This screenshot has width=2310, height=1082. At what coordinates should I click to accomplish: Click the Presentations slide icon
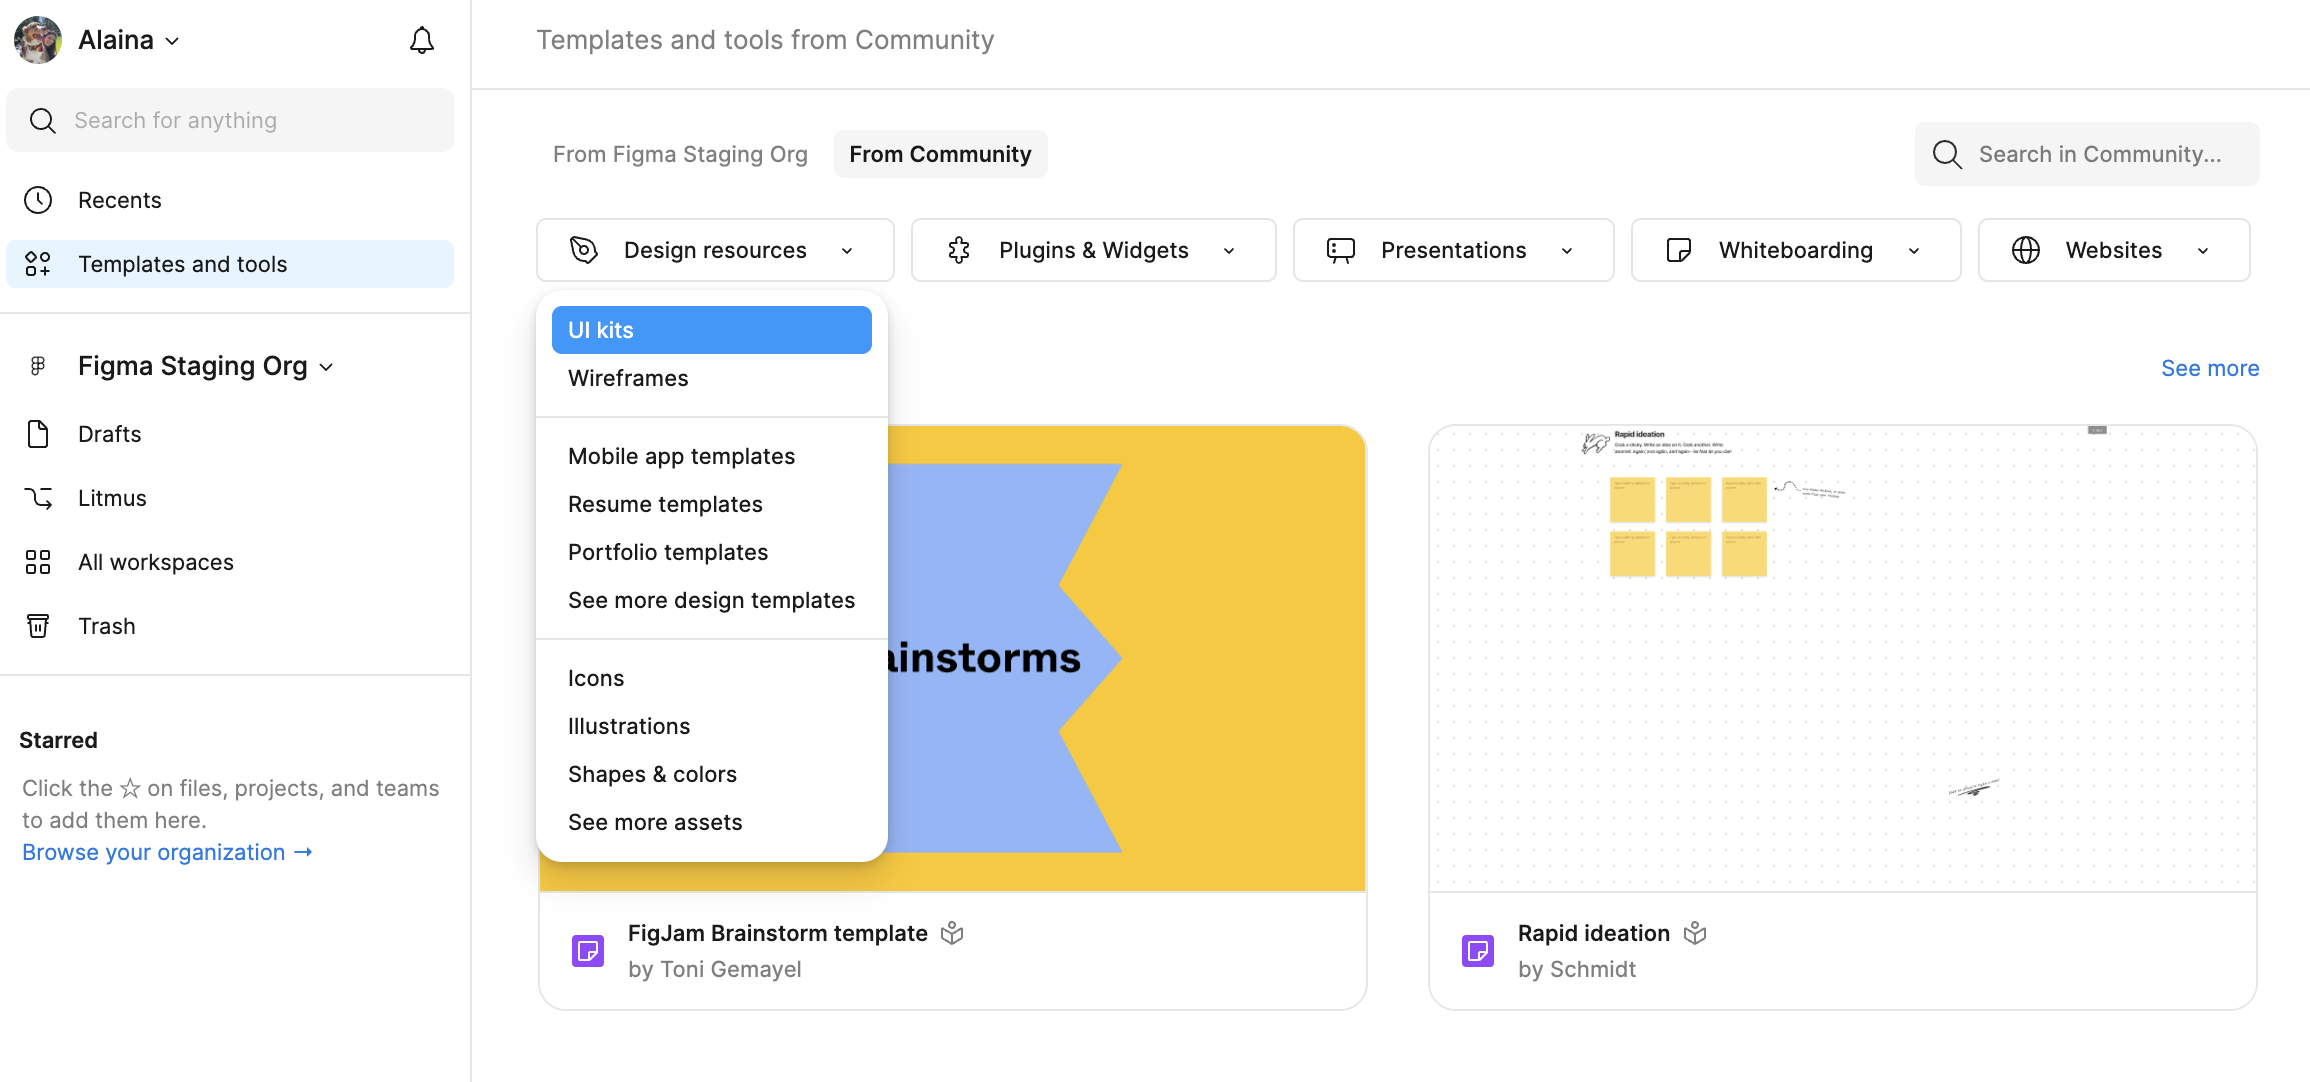click(x=1341, y=250)
